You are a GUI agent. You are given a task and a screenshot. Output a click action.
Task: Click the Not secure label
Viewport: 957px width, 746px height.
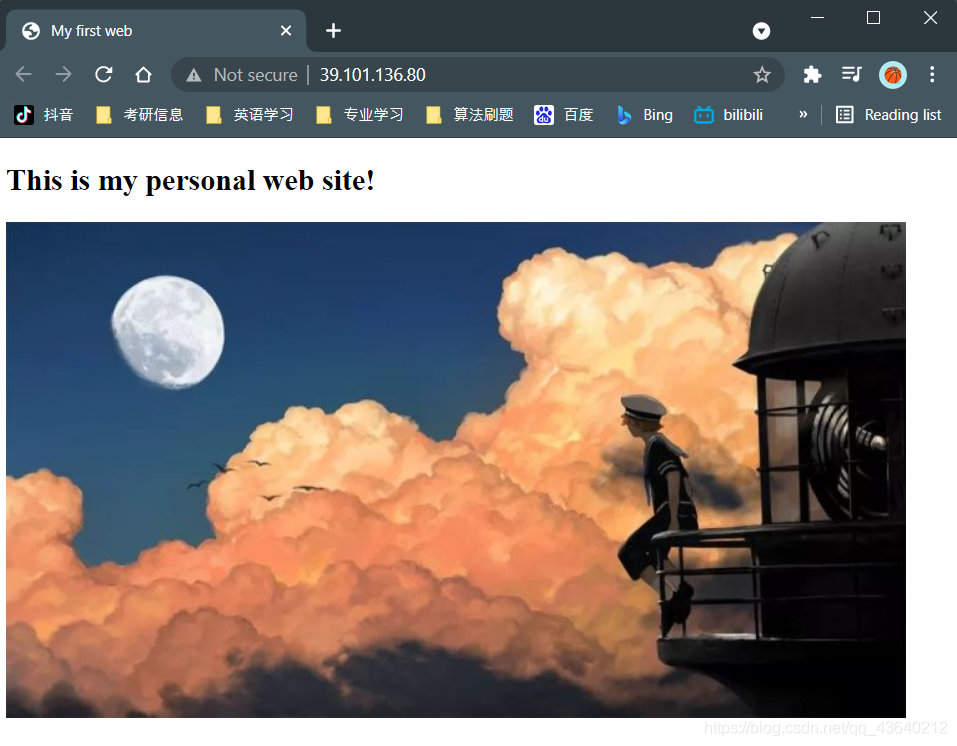256,74
